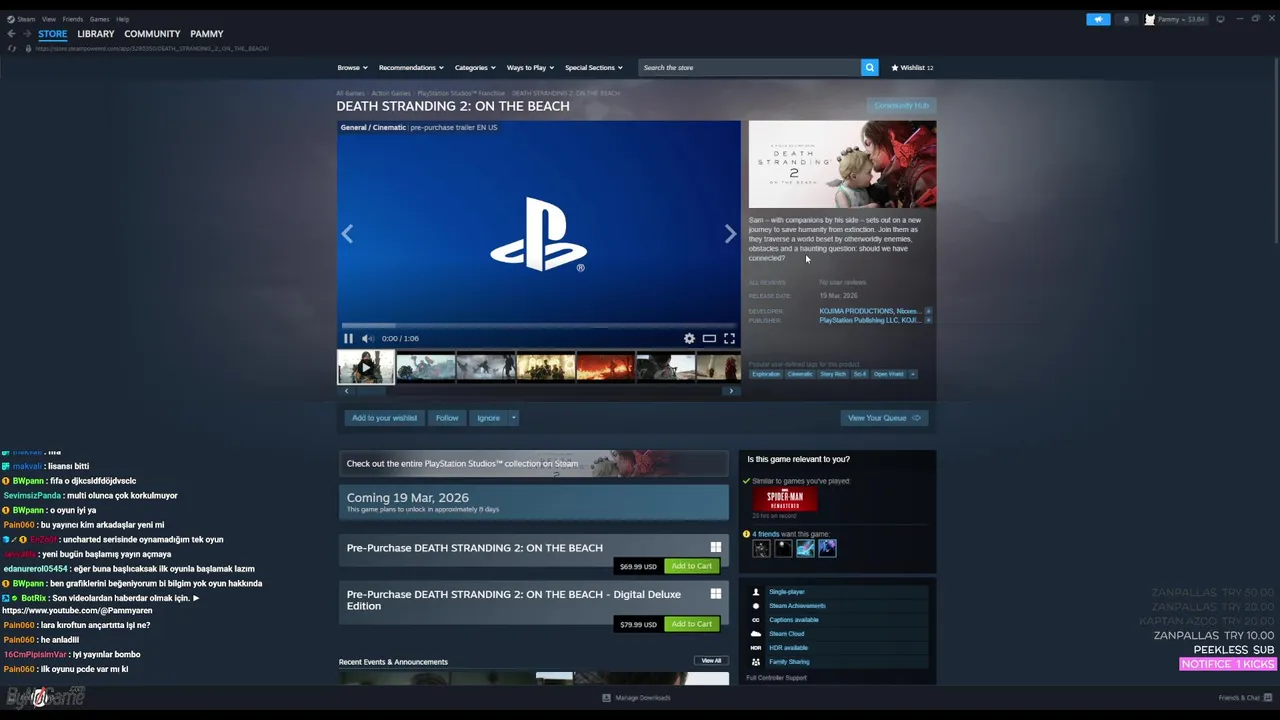
Task: Click the Open World tag
Action: 888,374
